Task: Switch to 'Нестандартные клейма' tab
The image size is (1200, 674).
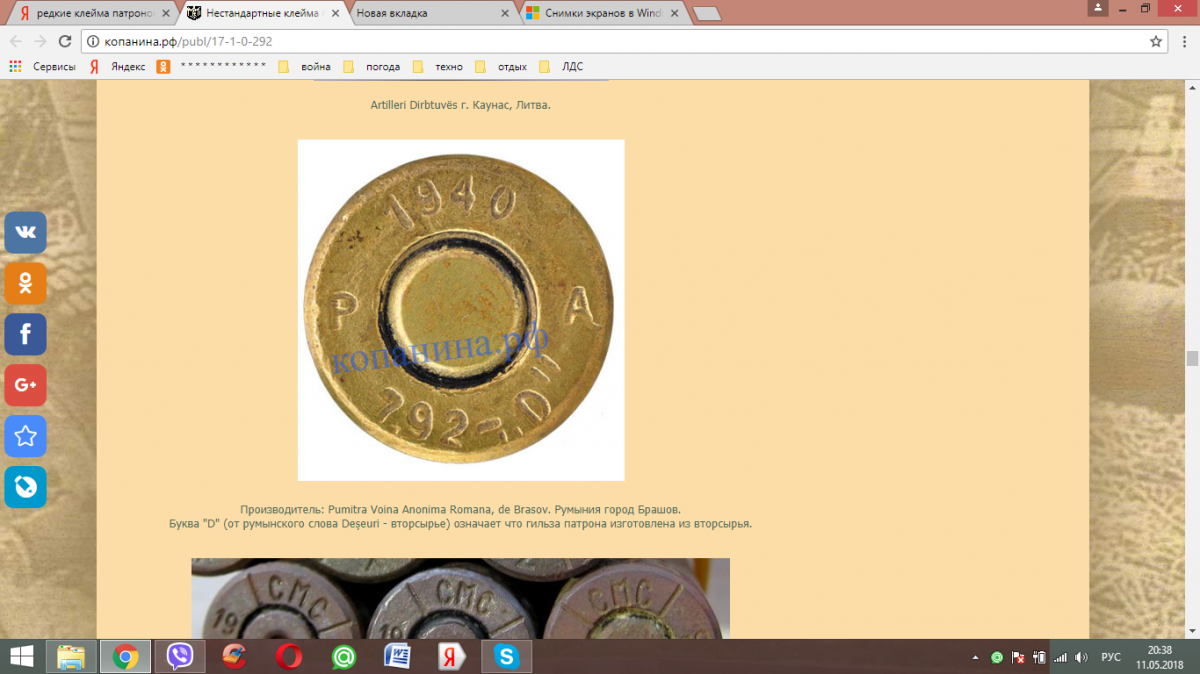Action: (262, 14)
